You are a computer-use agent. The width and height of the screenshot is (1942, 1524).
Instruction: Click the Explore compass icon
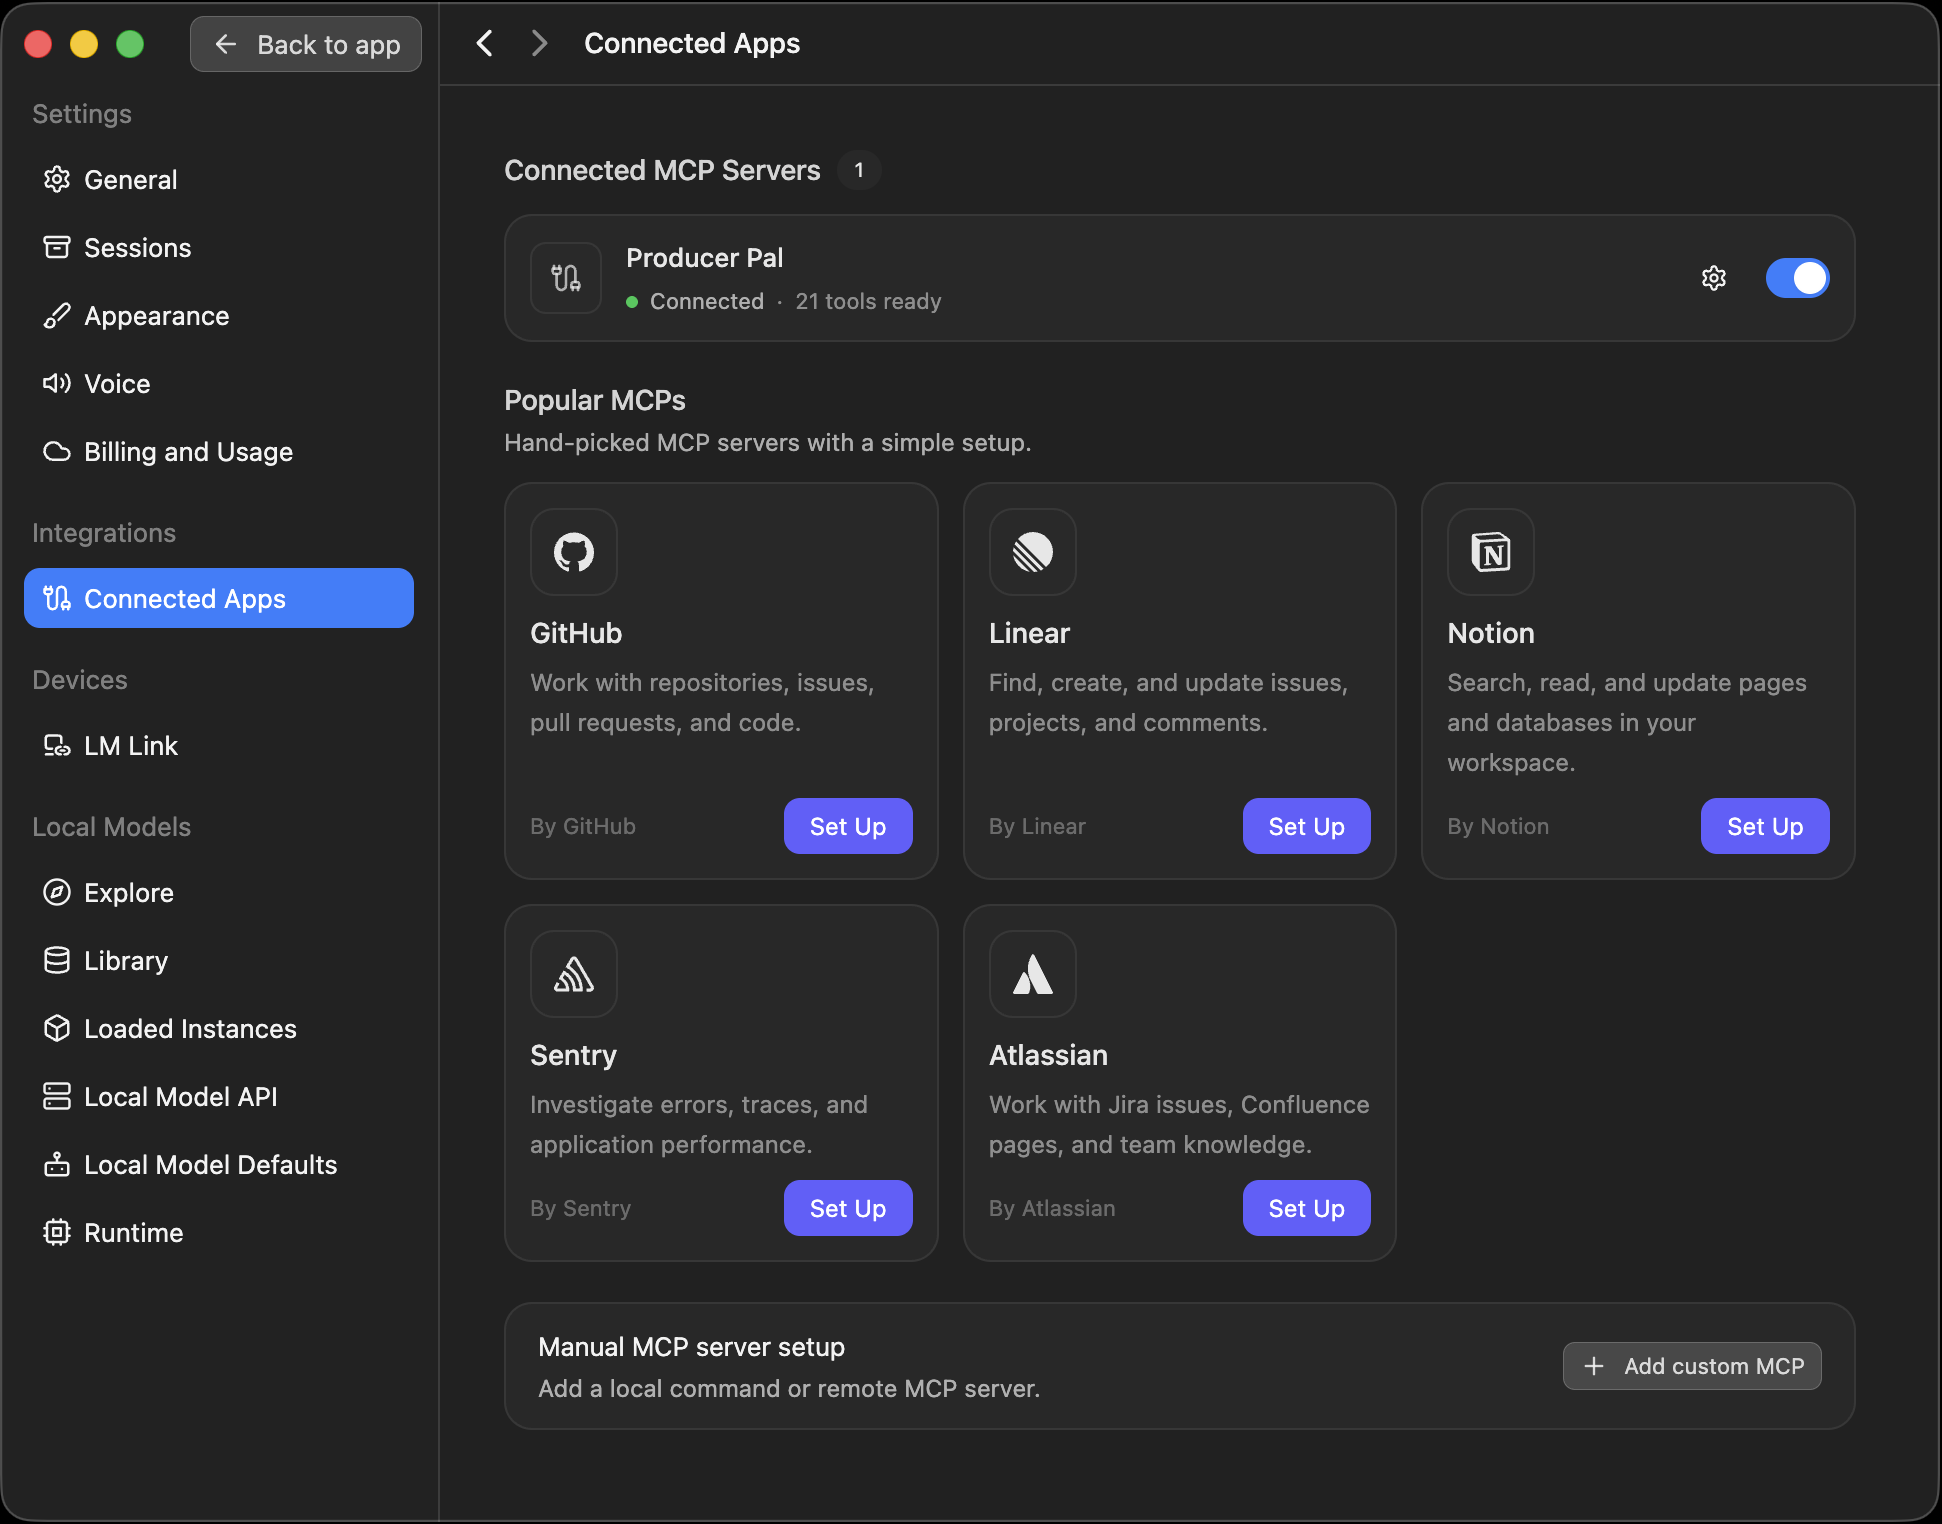[x=57, y=892]
